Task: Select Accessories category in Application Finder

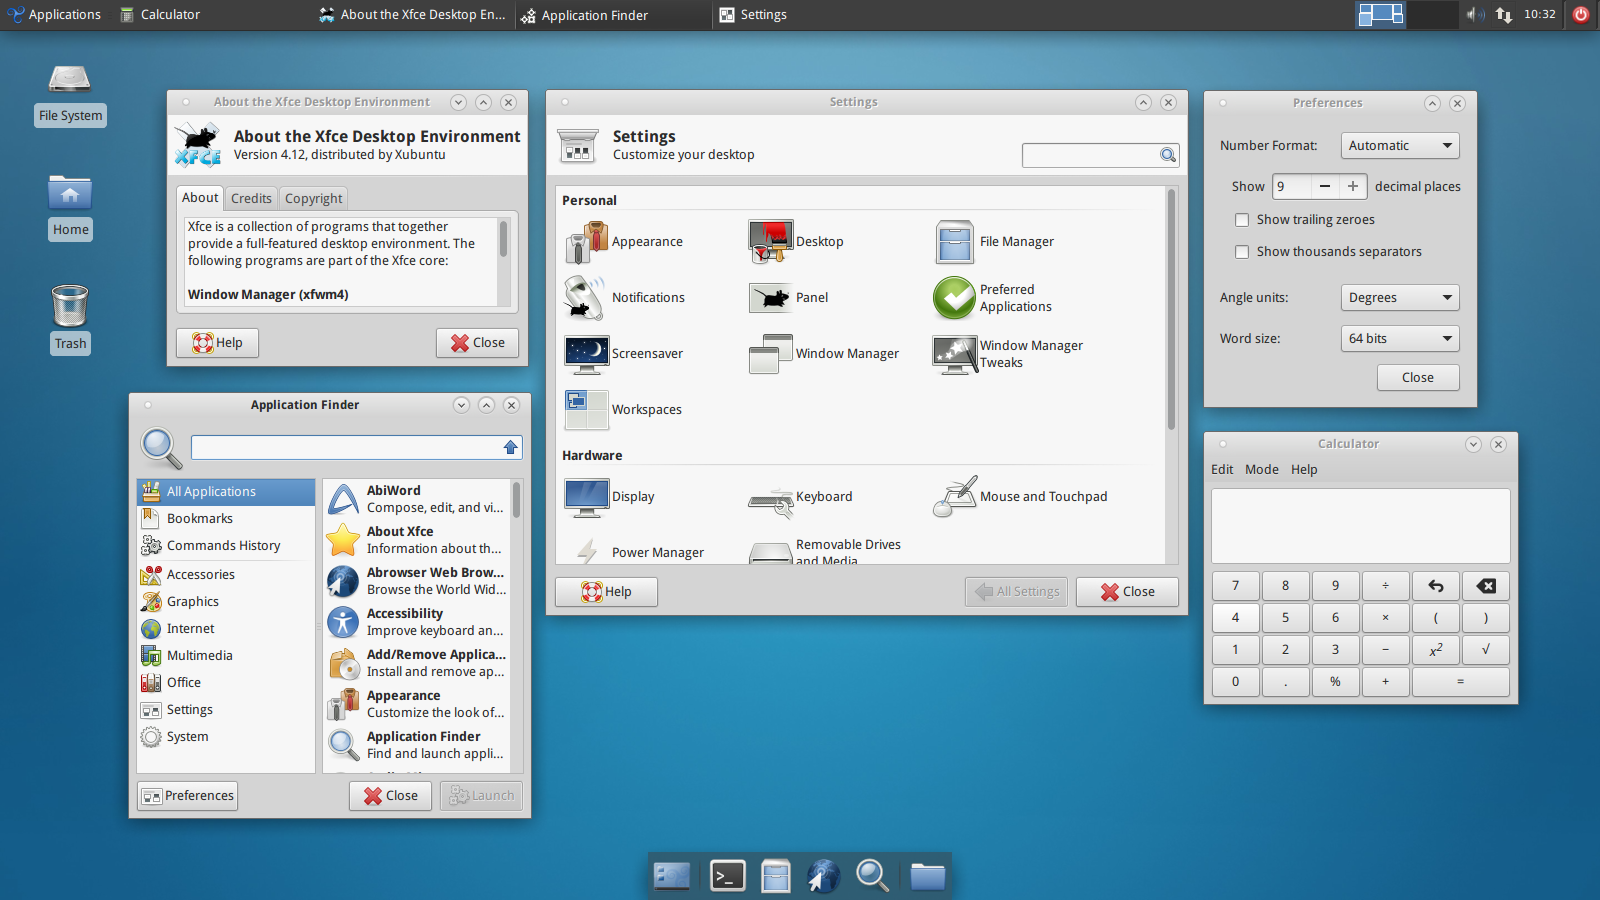Action: [225, 575]
